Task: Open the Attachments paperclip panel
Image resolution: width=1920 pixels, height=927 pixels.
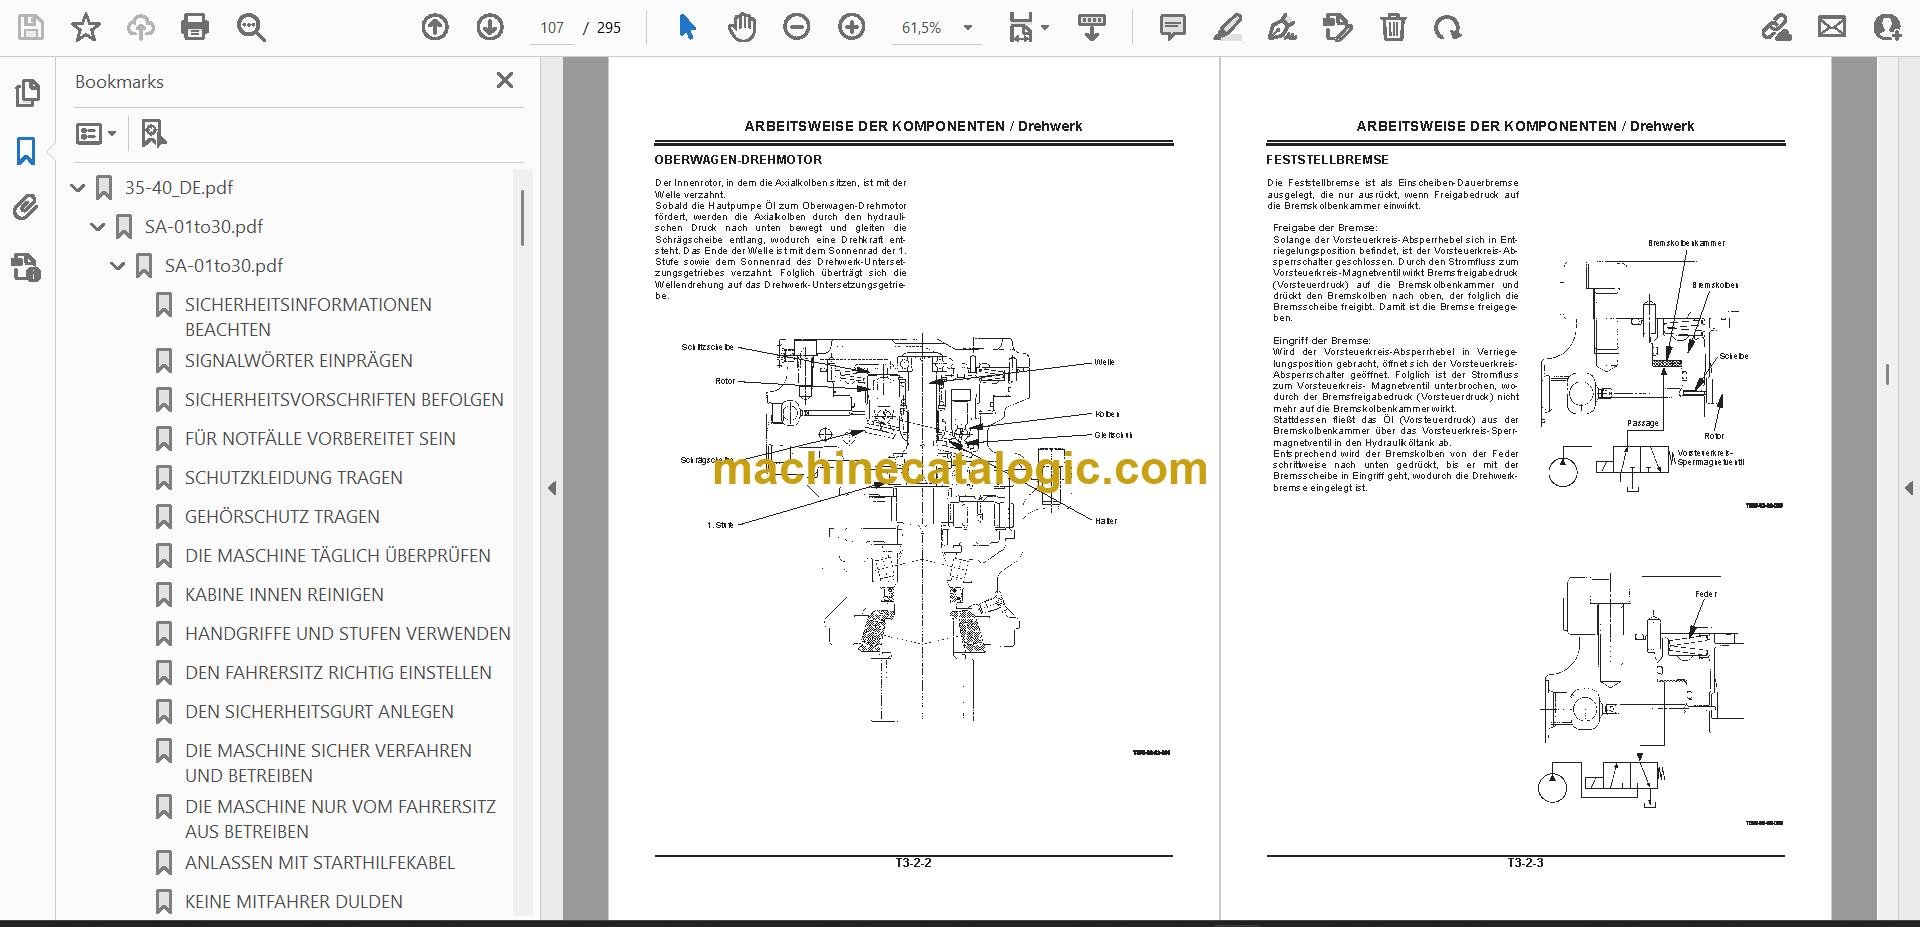Action: 26,207
